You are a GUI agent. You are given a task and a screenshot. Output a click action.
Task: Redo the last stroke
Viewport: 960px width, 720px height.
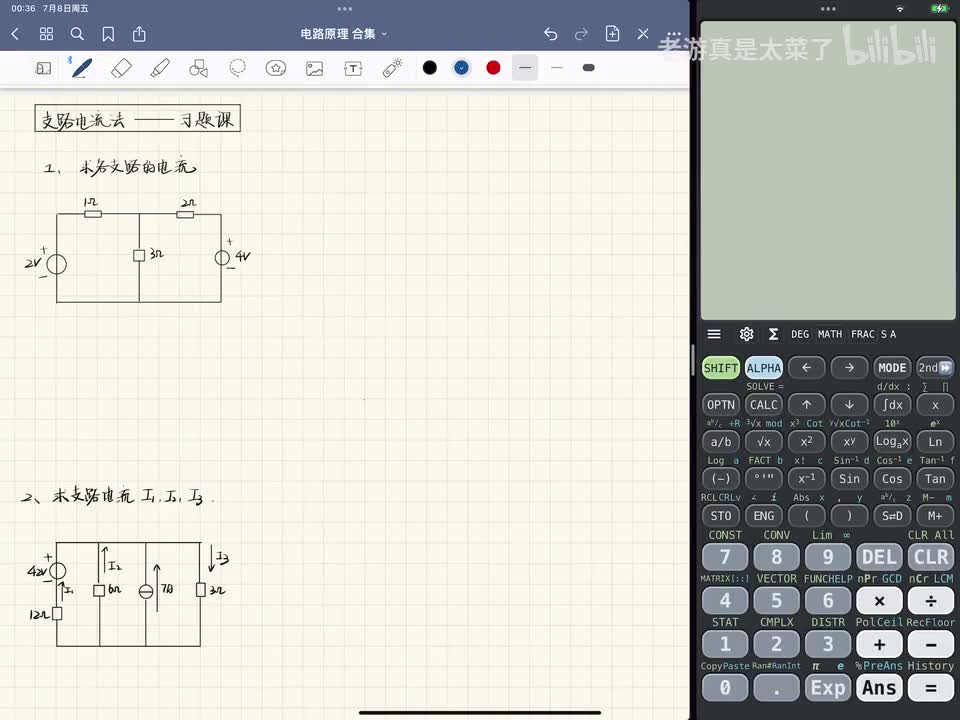pyautogui.click(x=581, y=34)
